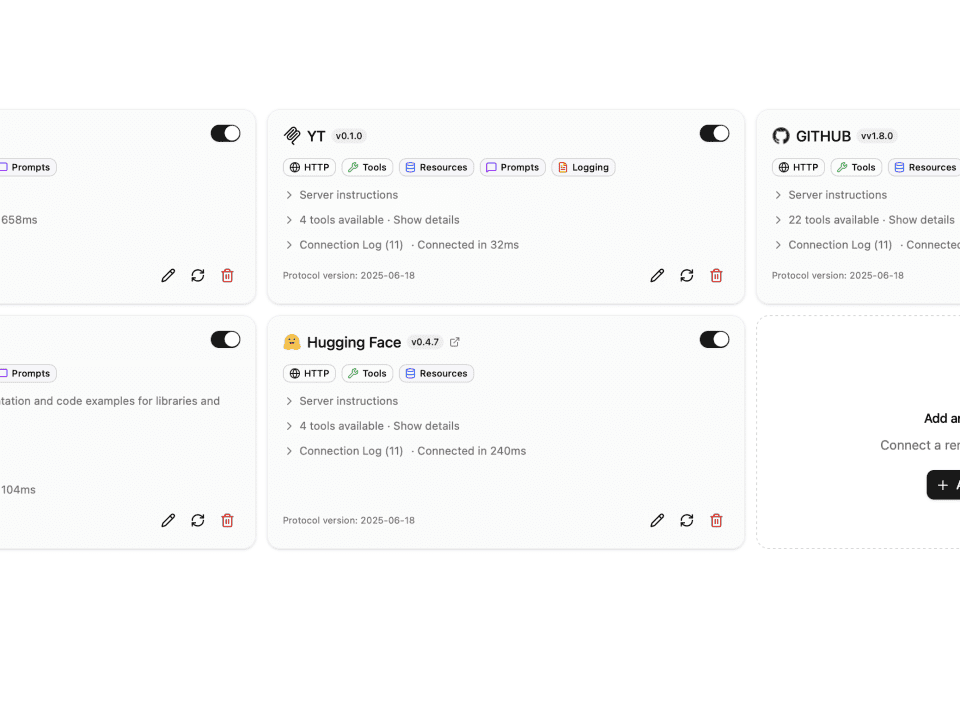Click refresh icon on card showing 104ms

click(198, 520)
